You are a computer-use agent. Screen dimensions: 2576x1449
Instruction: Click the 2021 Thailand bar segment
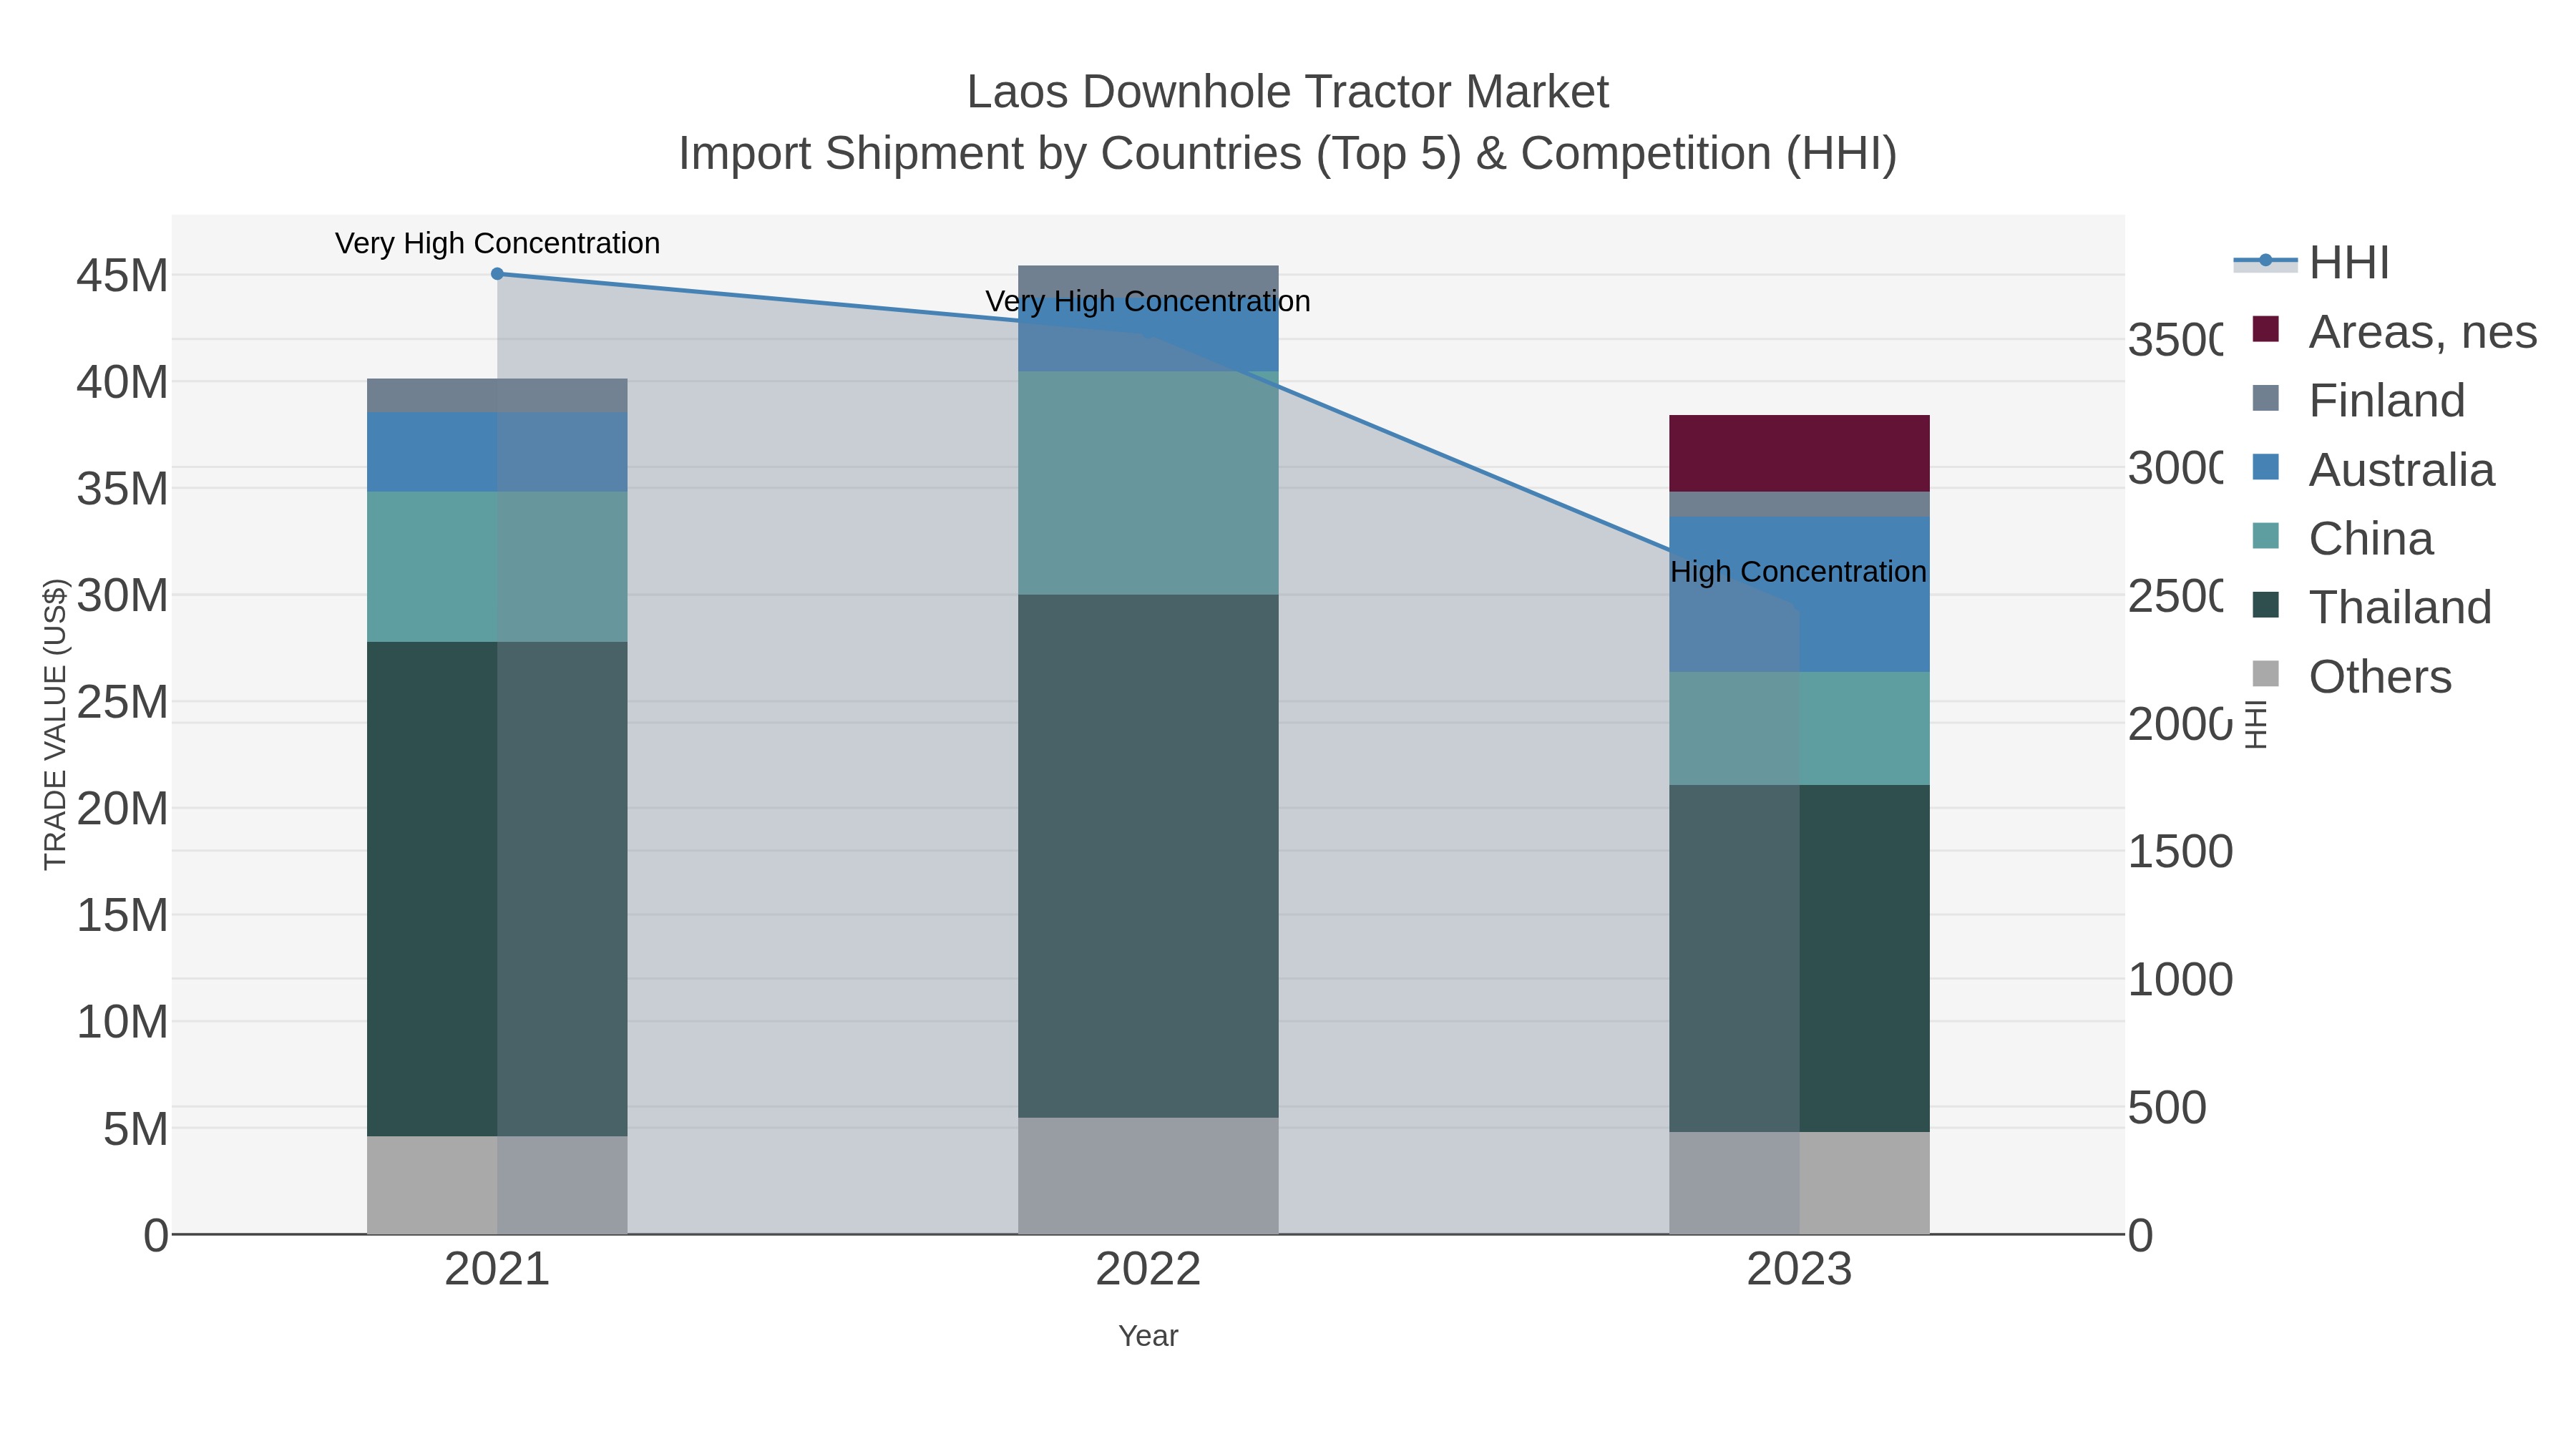tap(497, 889)
